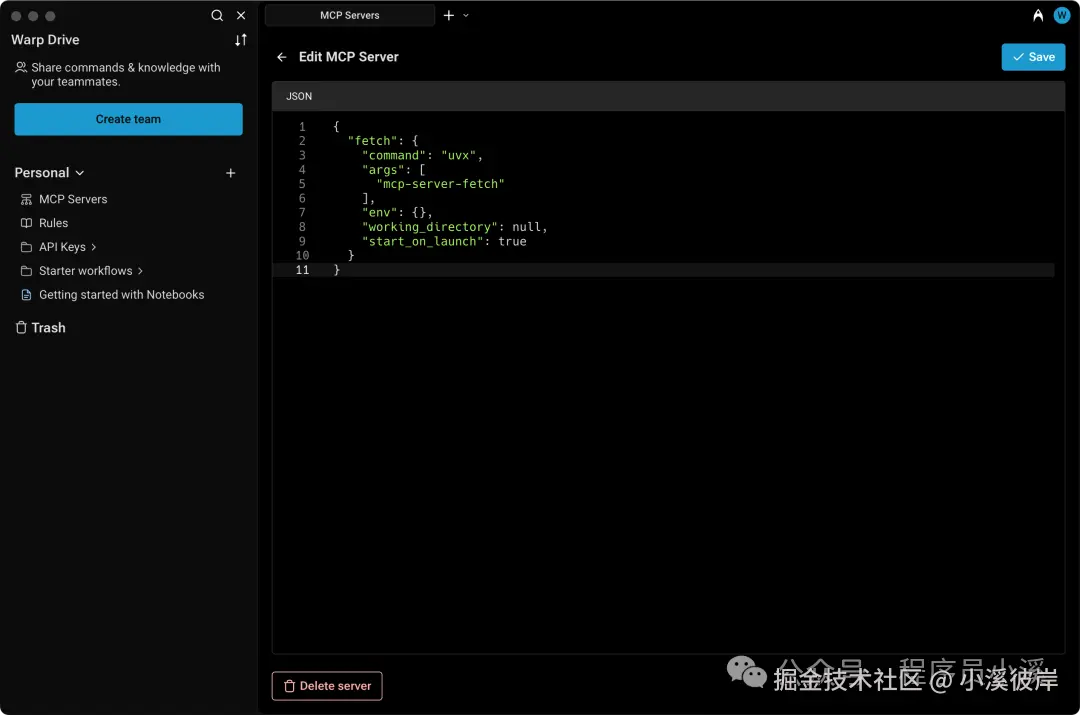Viewport: 1080px width, 715px height.
Task: Select the Starter workflows label
Action: point(85,271)
